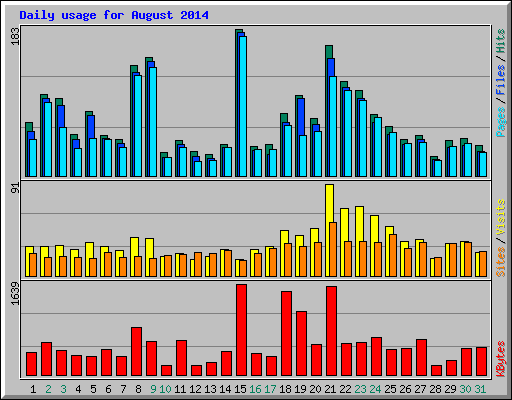This screenshot has width=512, height=400.
Task: Click day label "26" on x-axis
Action: tap(405, 389)
